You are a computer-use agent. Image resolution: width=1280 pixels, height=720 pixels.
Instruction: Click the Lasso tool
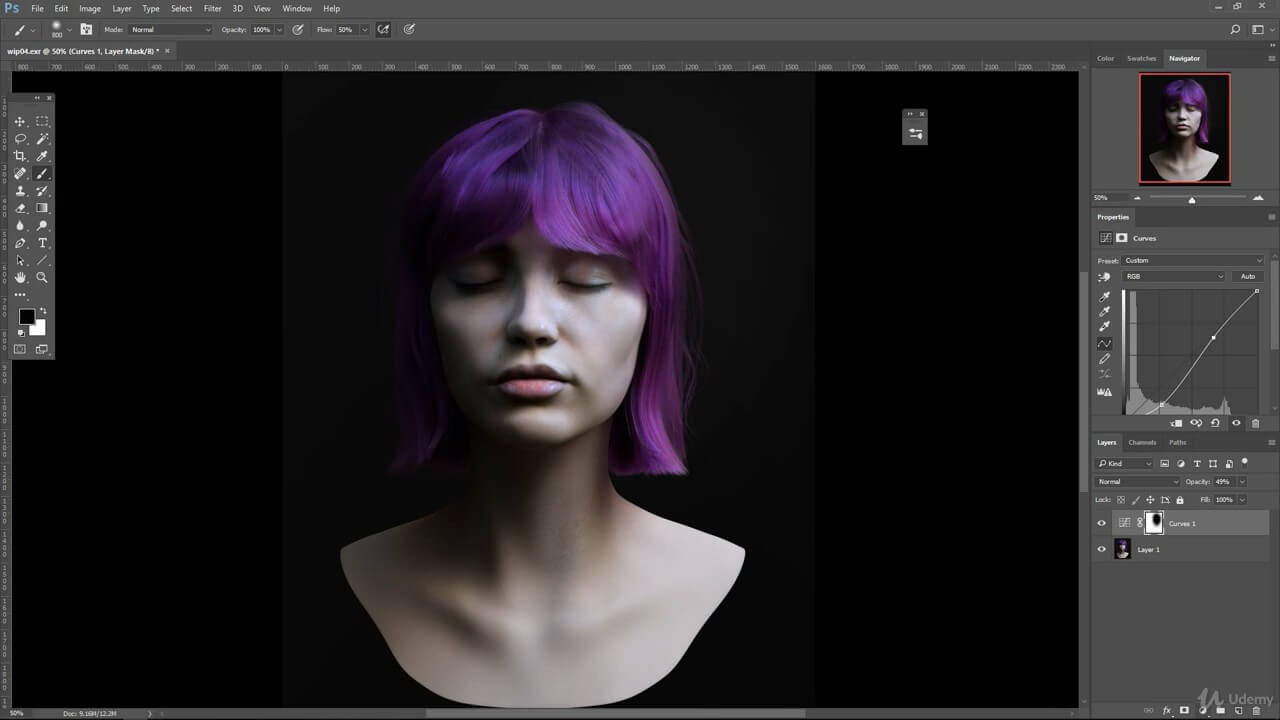[x=20, y=139]
